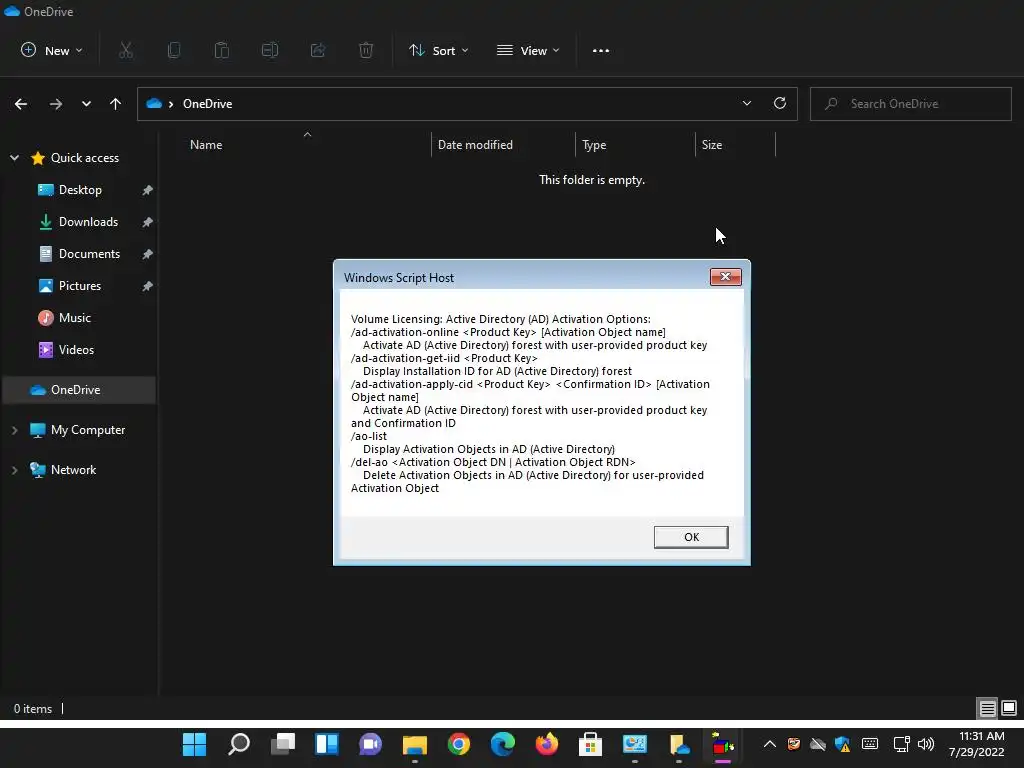Open Windows Start menu

pos(194,744)
